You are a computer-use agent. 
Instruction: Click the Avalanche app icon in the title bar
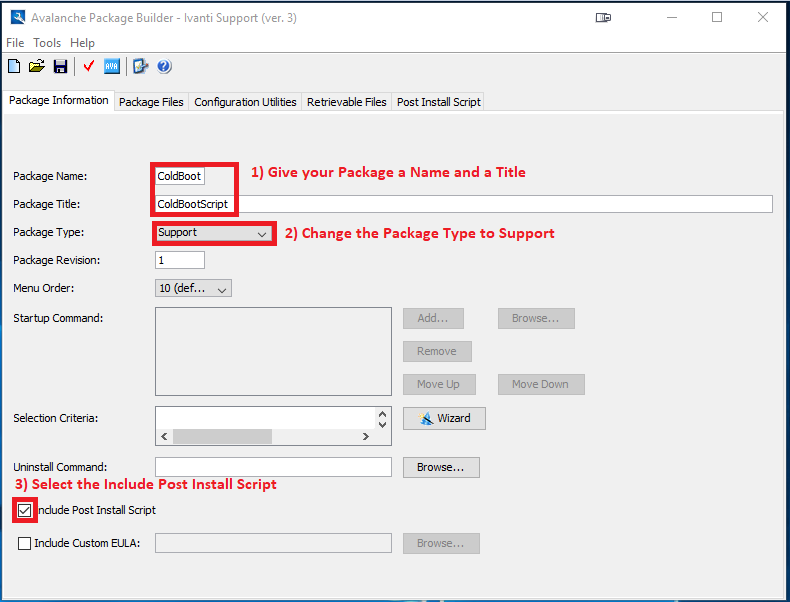[18, 18]
